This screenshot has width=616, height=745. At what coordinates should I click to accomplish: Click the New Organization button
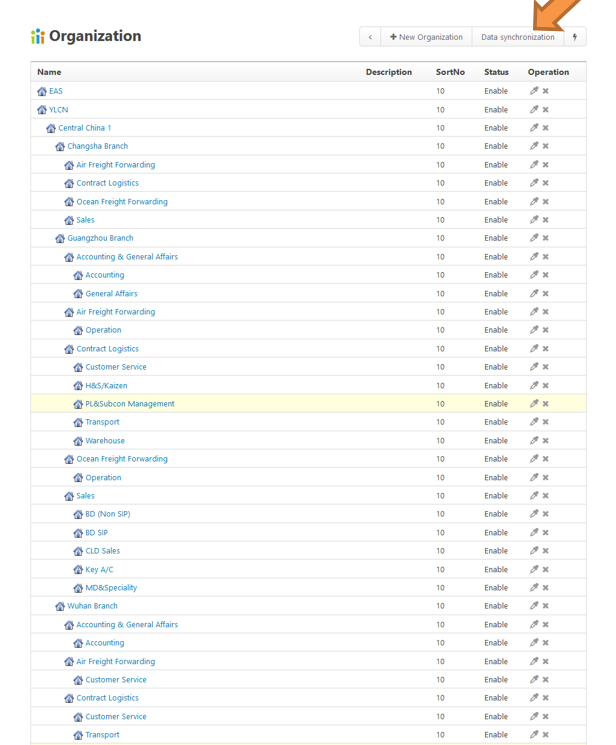426,37
